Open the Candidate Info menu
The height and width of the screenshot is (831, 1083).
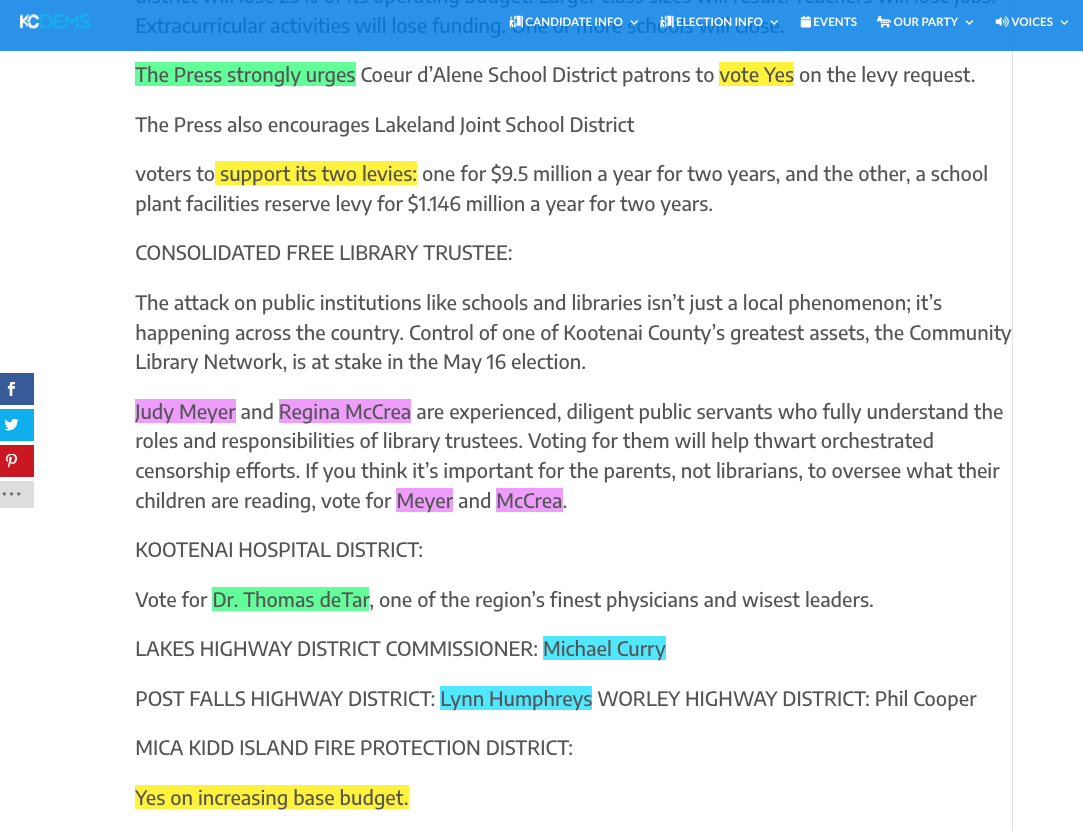tap(574, 22)
